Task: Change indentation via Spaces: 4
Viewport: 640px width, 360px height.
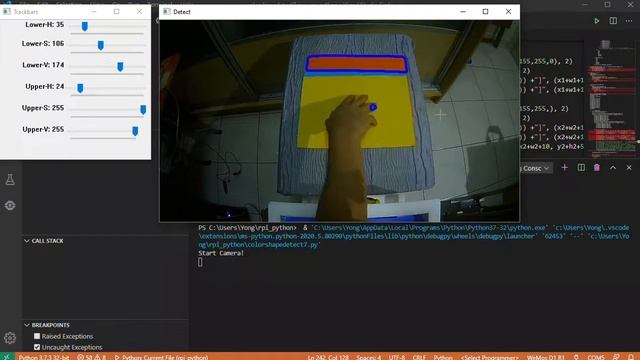Action: point(369,357)
